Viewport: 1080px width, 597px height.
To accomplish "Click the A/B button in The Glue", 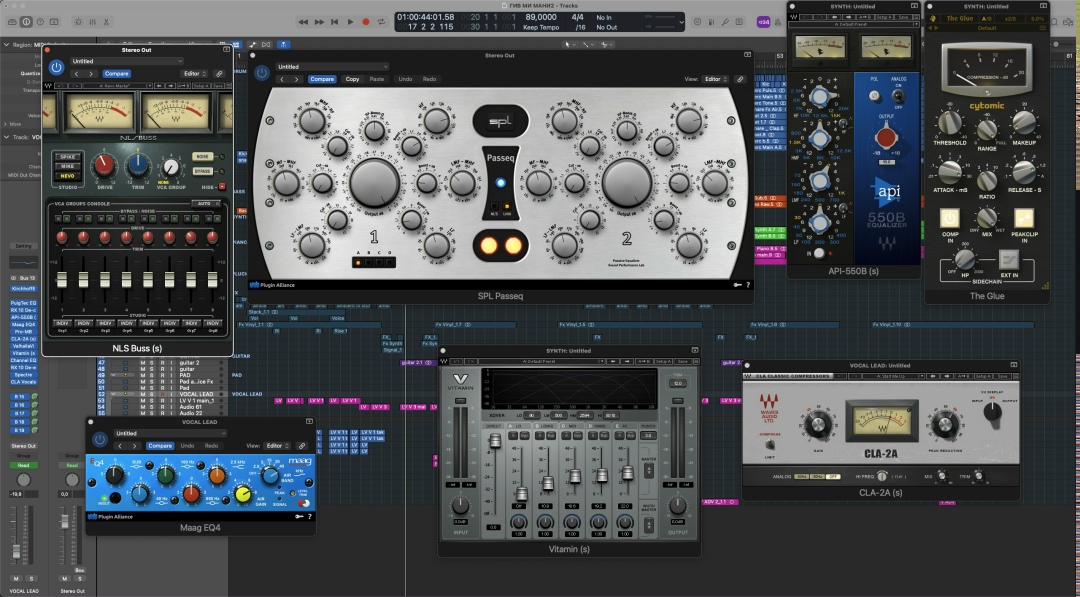I will [986, 19].
